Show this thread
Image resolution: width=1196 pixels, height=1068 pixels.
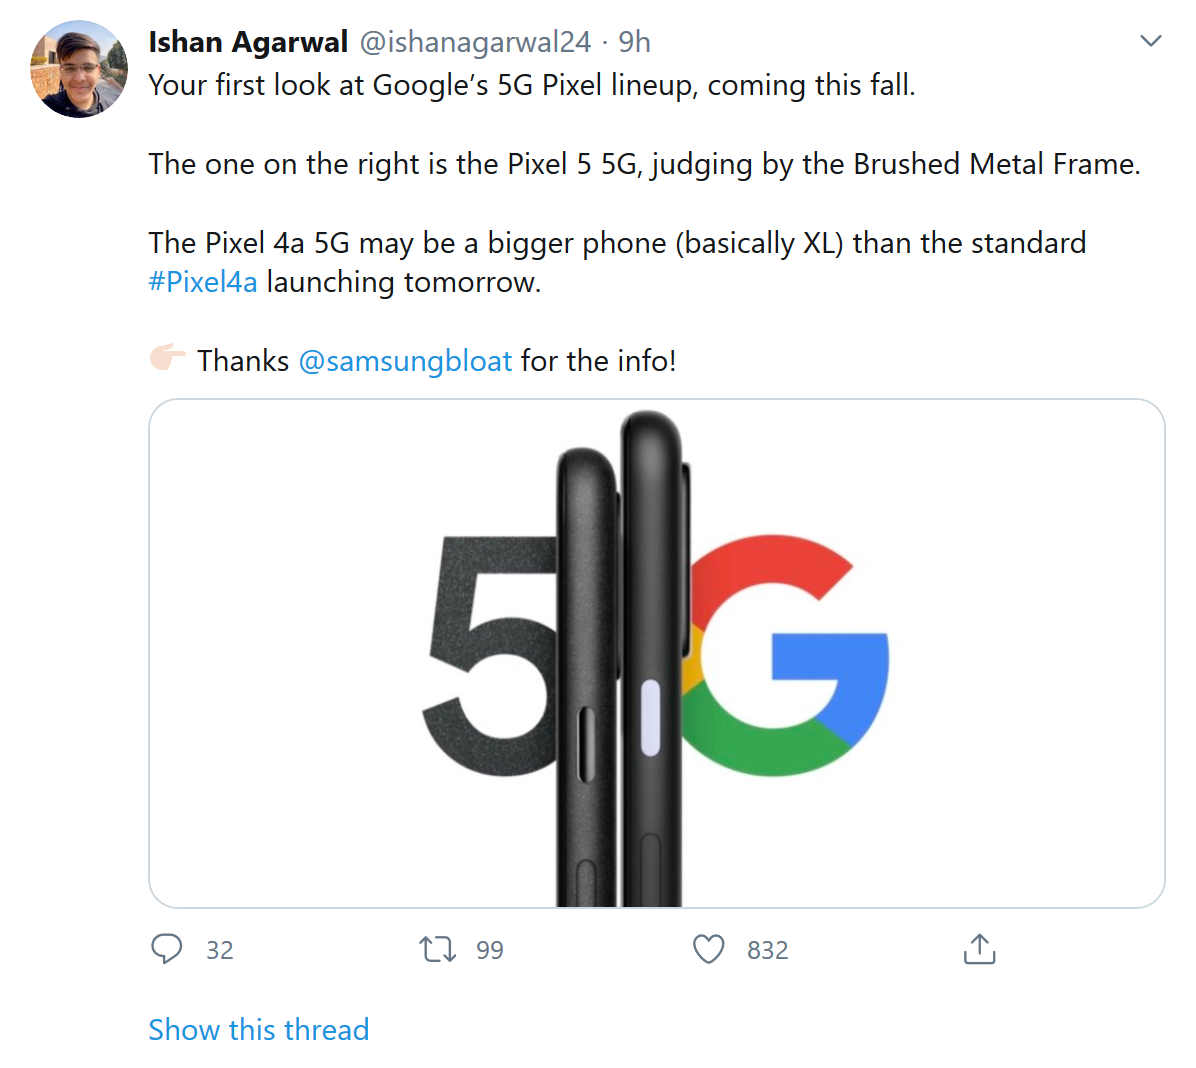[x=259, y=1029]
